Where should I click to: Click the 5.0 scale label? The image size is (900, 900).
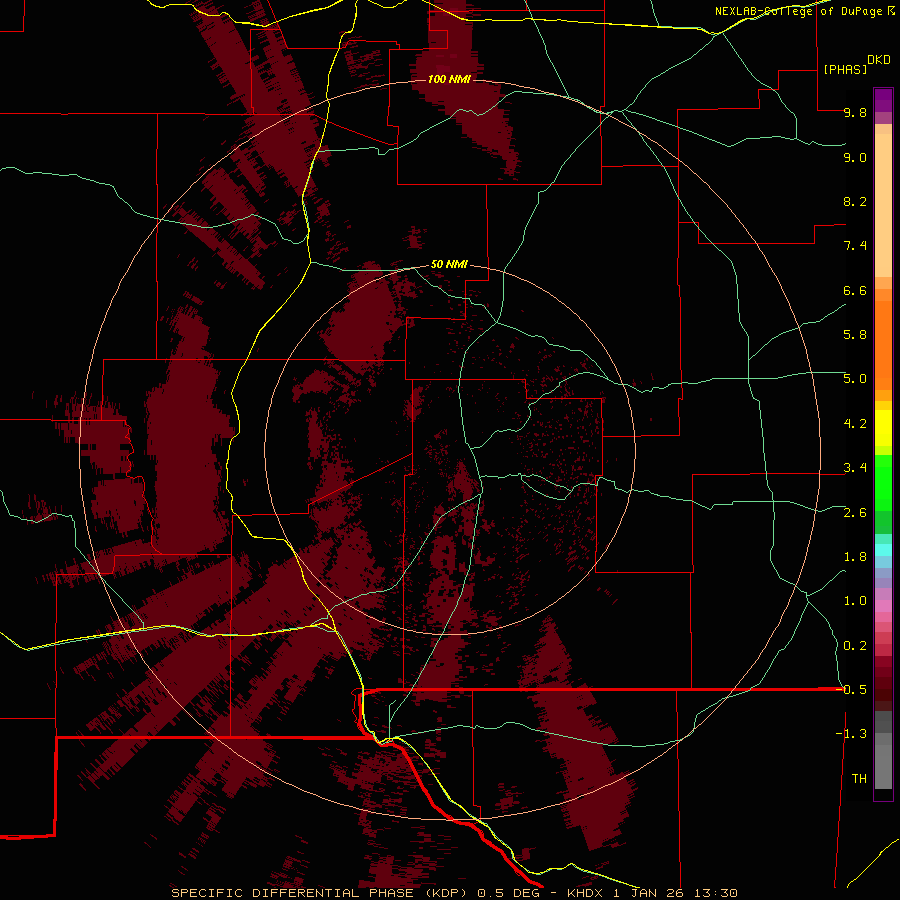pos(855,379)
